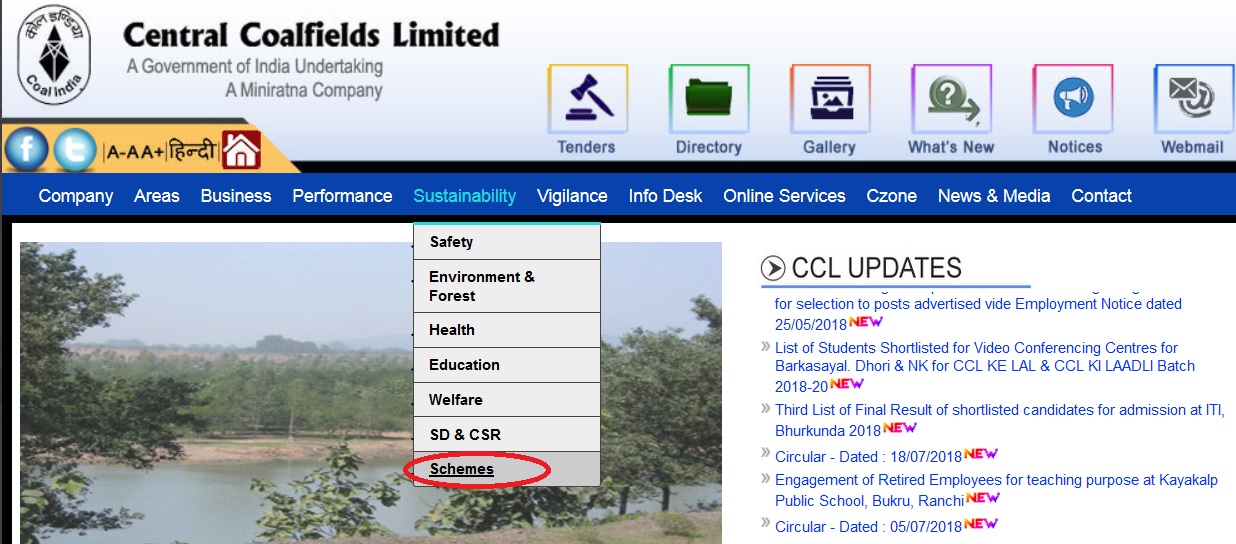Open the Facebook page icon
The width and height of the screenshot is (1236, 544).
pos(27,150)
